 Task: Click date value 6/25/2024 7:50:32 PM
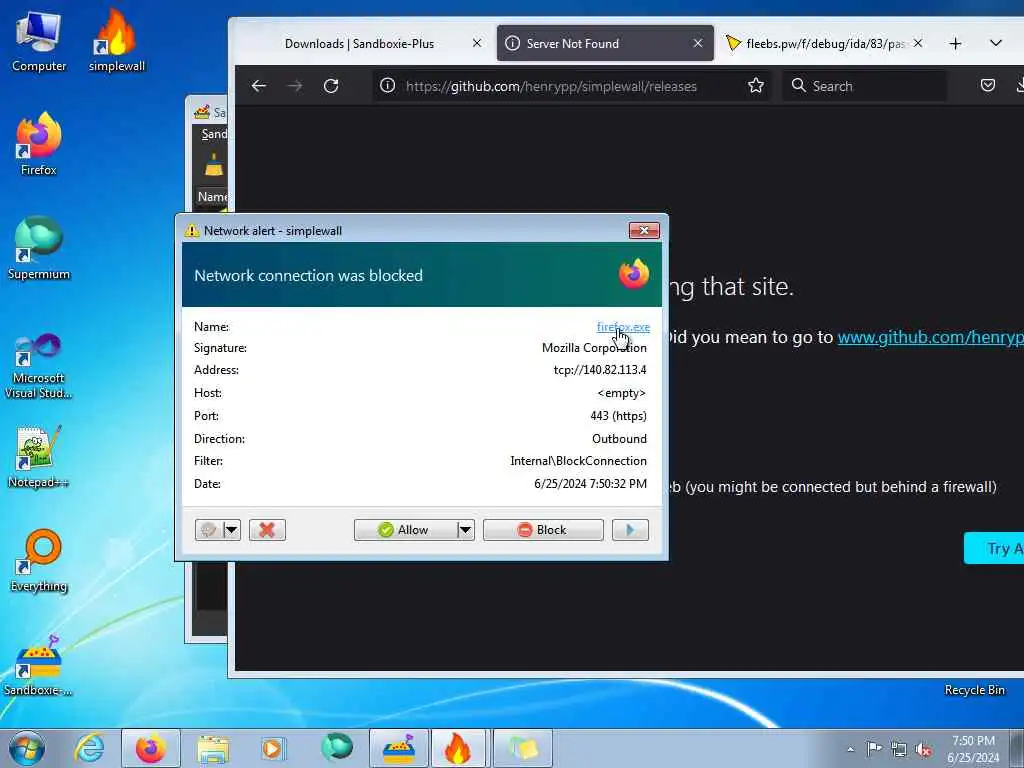coord(590,483)
